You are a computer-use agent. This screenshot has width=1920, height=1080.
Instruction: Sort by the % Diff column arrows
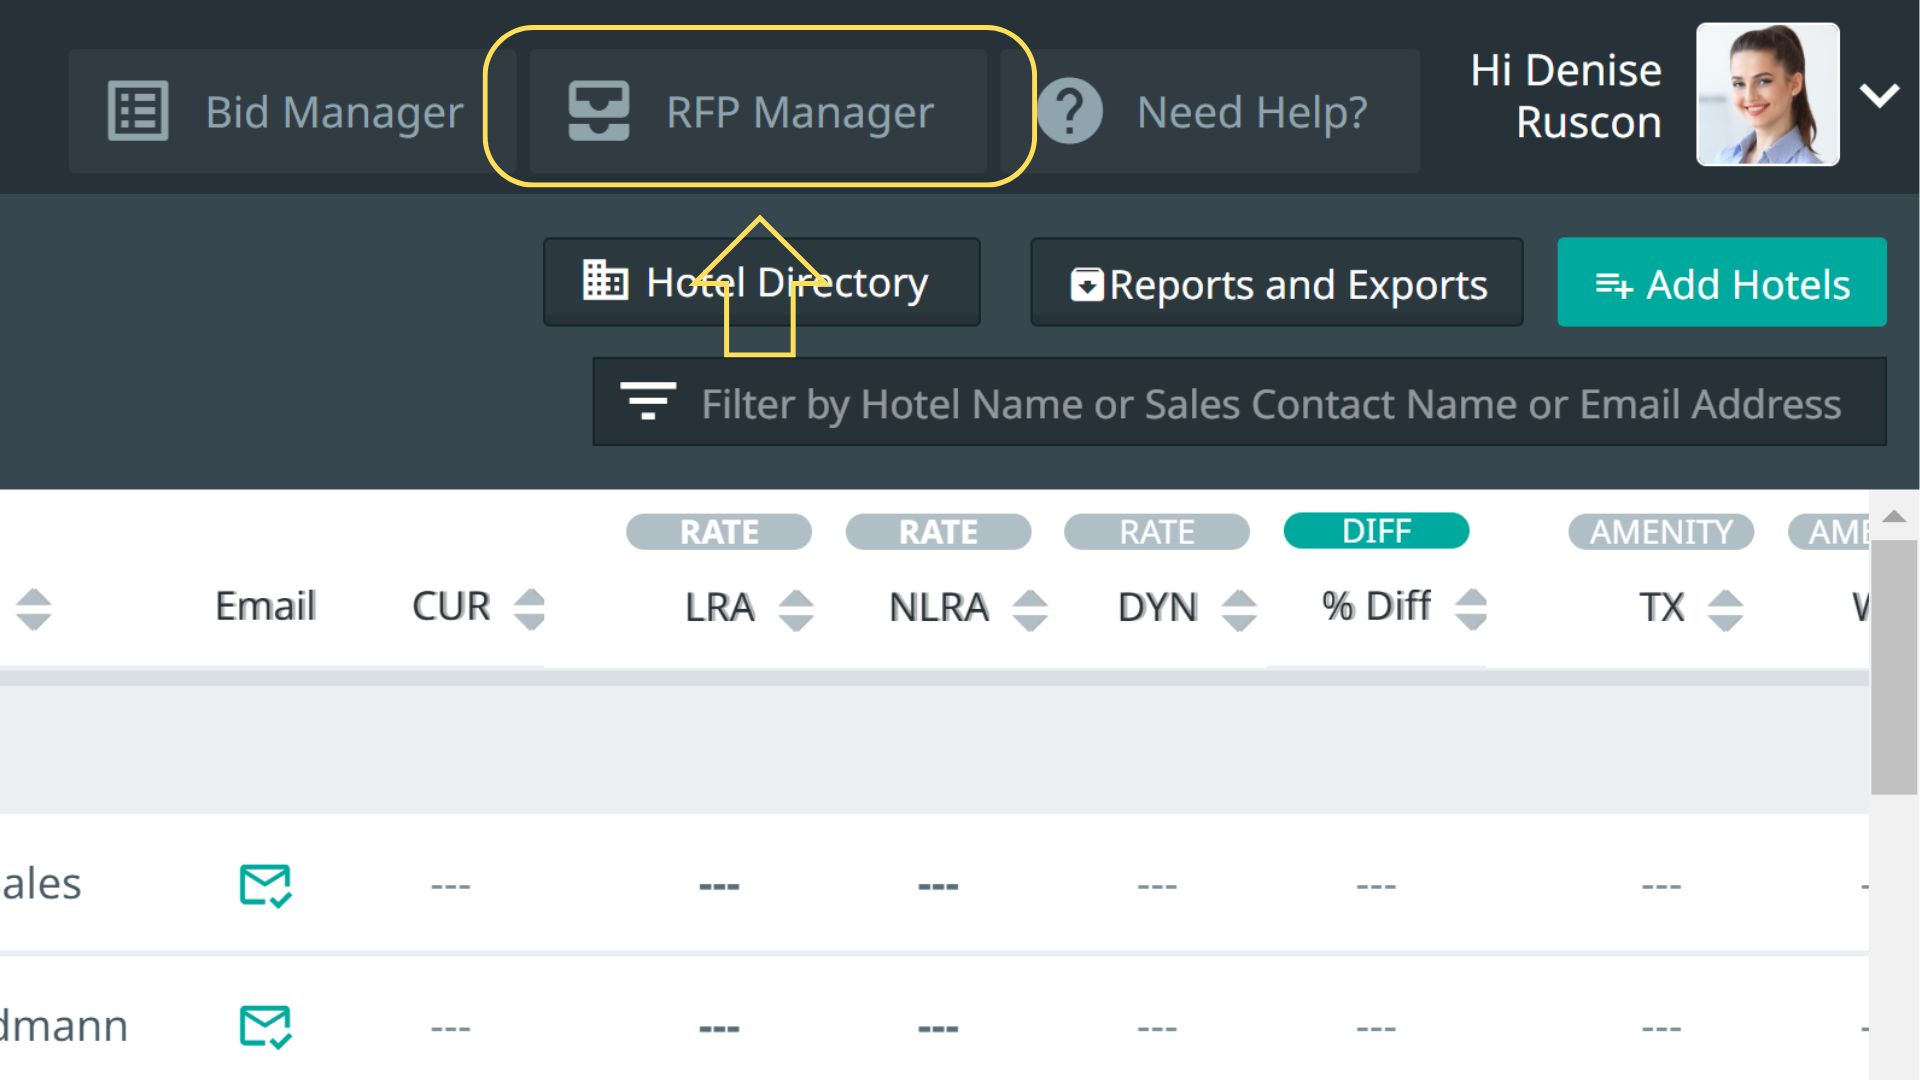[x=1471, y=608]
